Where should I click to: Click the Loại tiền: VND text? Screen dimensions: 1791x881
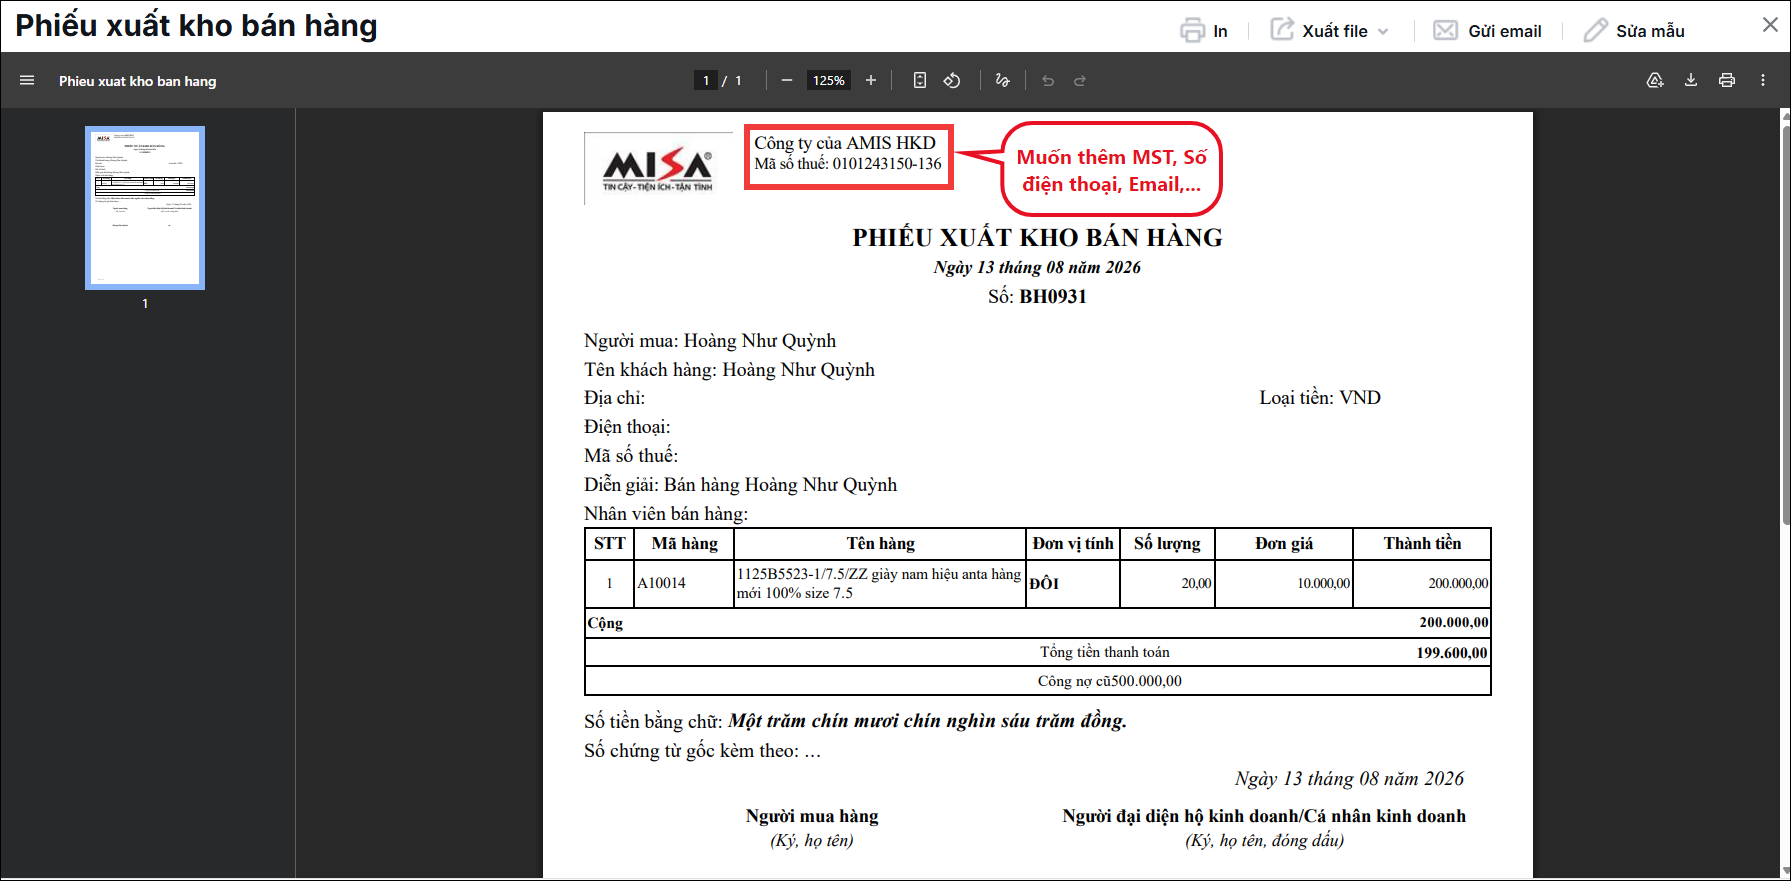[1320, 398]
